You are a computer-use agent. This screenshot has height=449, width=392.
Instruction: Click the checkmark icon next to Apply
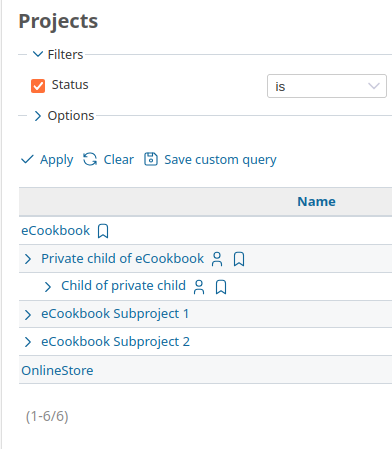click(x=27, y=159)
